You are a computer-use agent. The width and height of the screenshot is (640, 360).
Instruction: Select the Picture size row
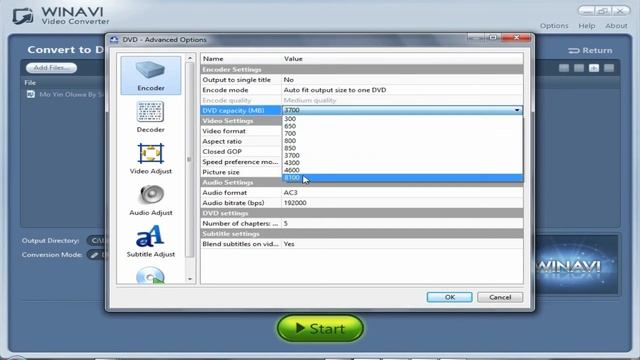(x=241, y=172)
